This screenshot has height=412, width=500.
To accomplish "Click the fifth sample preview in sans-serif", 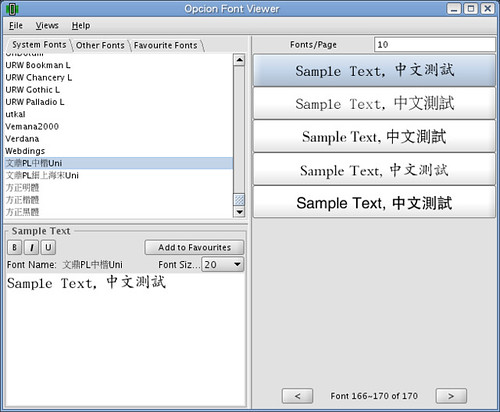I will click(x=374, y=202).
